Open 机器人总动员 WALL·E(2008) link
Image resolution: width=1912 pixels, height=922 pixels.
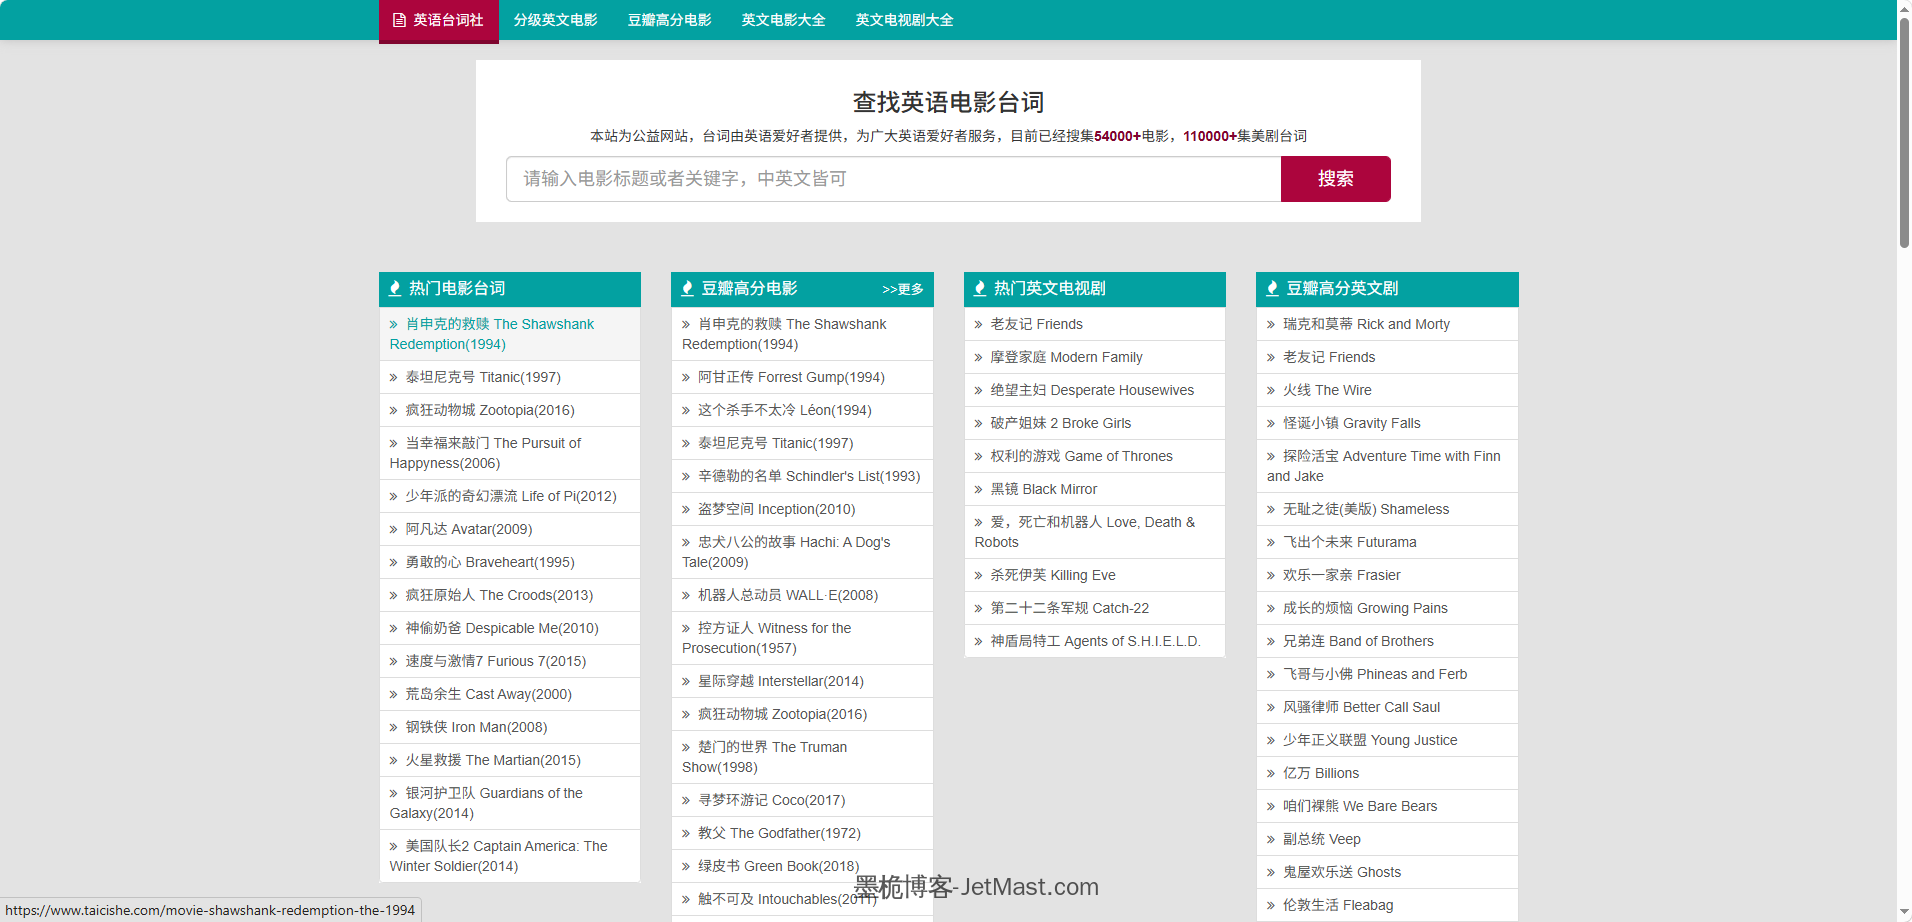(x=788, y=595)
